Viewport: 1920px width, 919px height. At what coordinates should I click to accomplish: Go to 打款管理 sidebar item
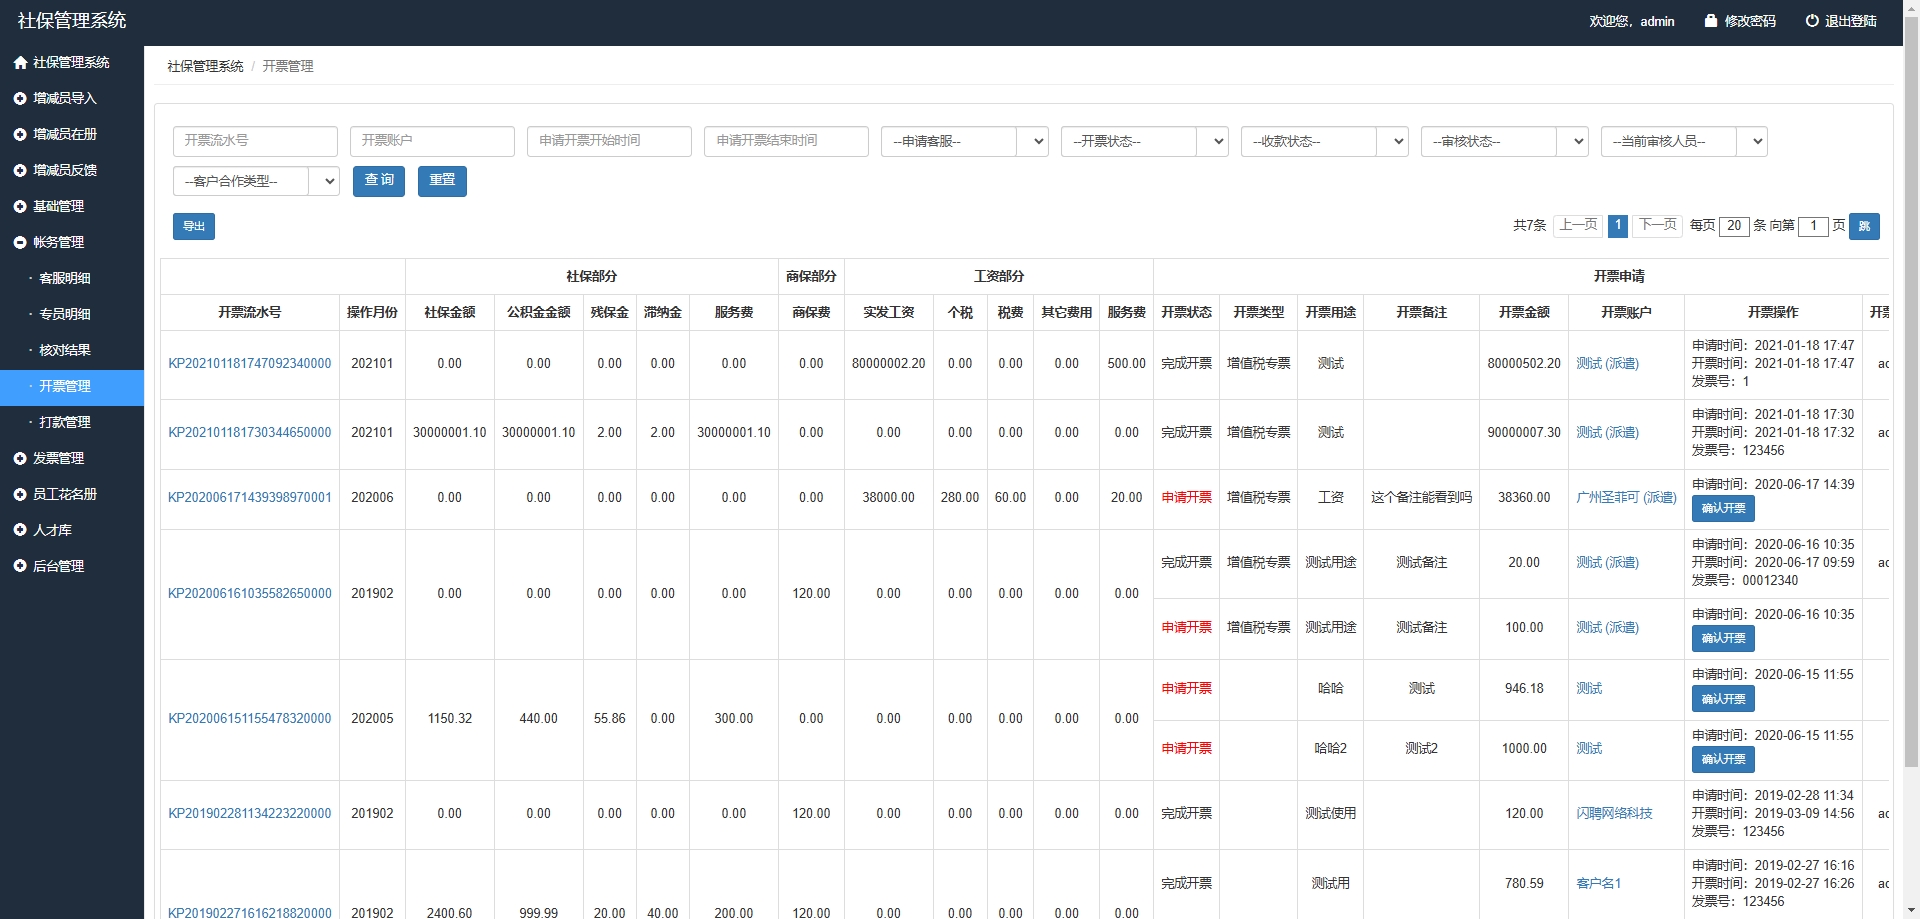[65, 423]
